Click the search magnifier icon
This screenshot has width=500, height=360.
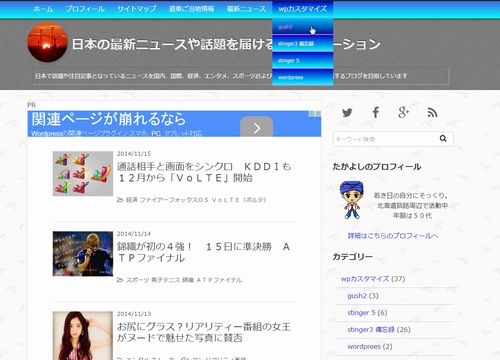[443, 138]
